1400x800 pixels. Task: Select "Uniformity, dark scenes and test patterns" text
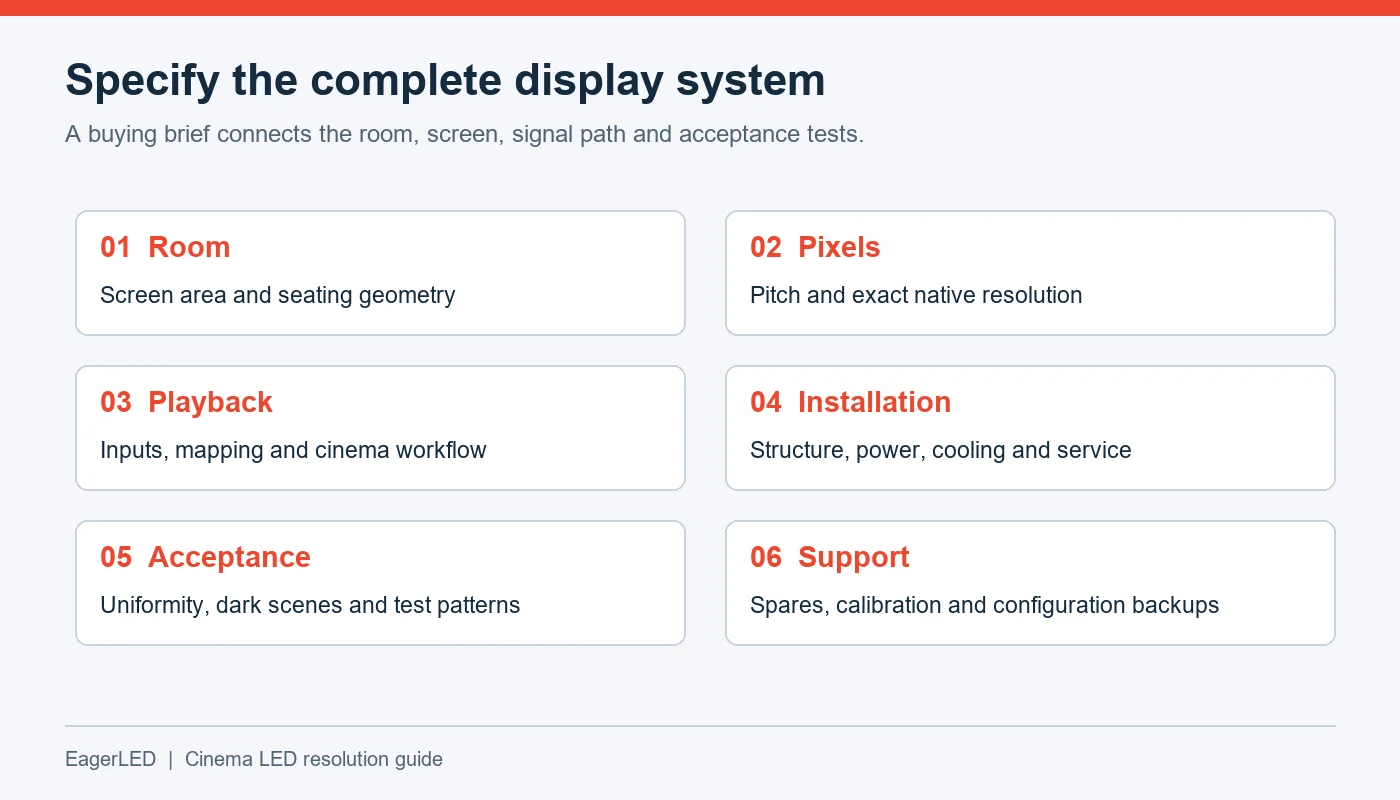[x=310, y=605]
